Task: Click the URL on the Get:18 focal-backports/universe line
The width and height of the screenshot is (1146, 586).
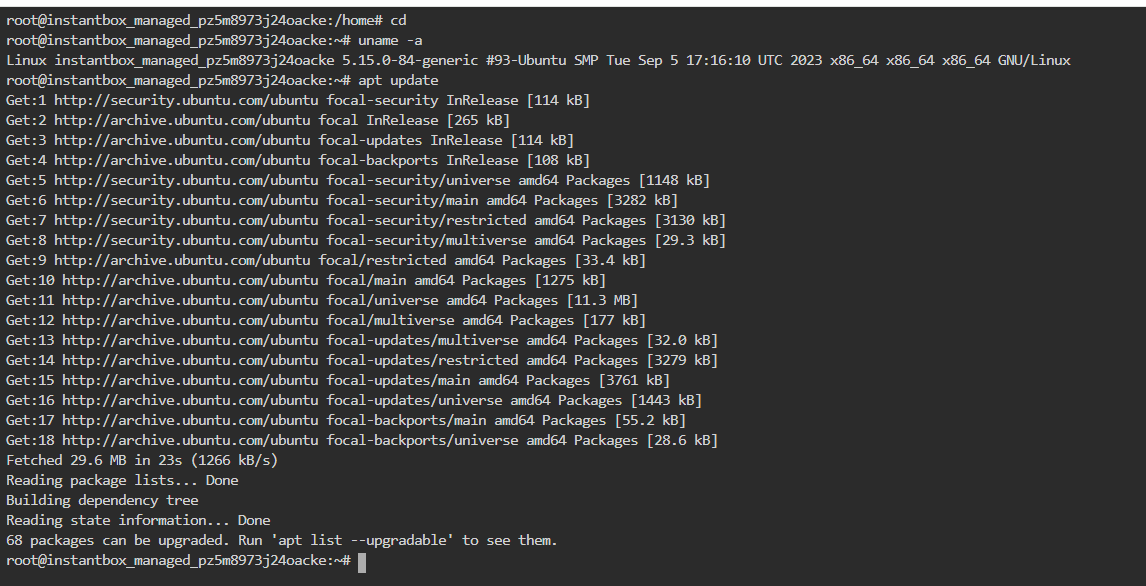Action: click(190, 440)
